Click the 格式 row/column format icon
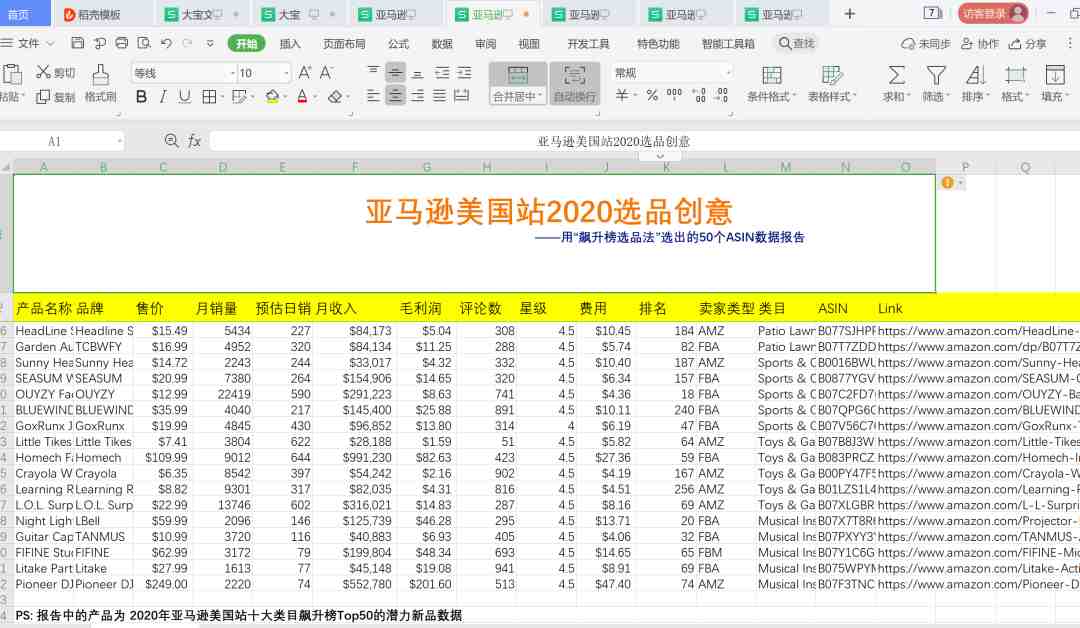 tap(1015, 75)
